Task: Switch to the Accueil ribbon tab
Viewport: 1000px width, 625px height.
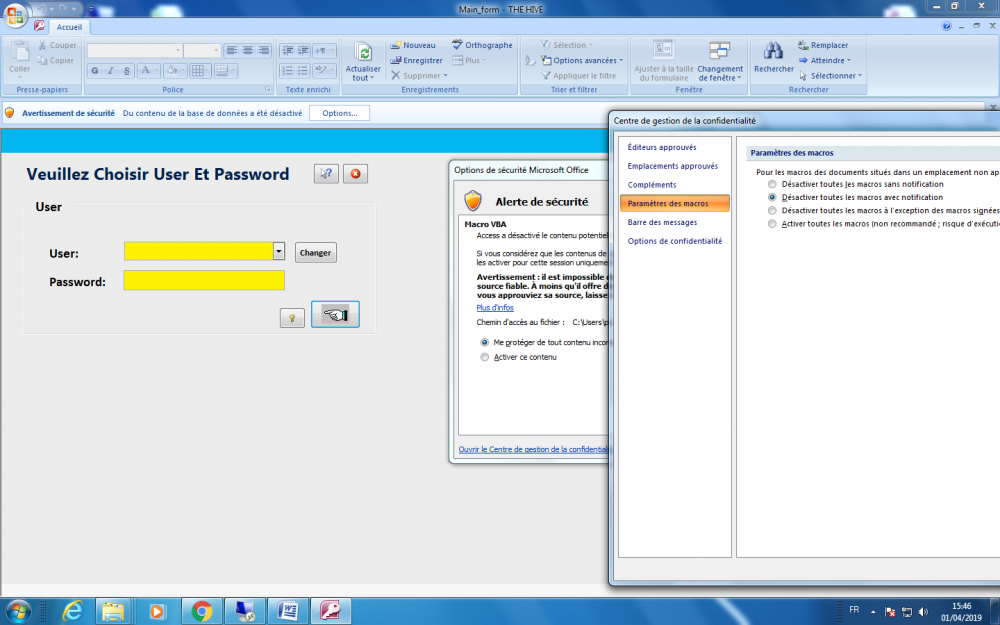Action: [x=69, y=27]
